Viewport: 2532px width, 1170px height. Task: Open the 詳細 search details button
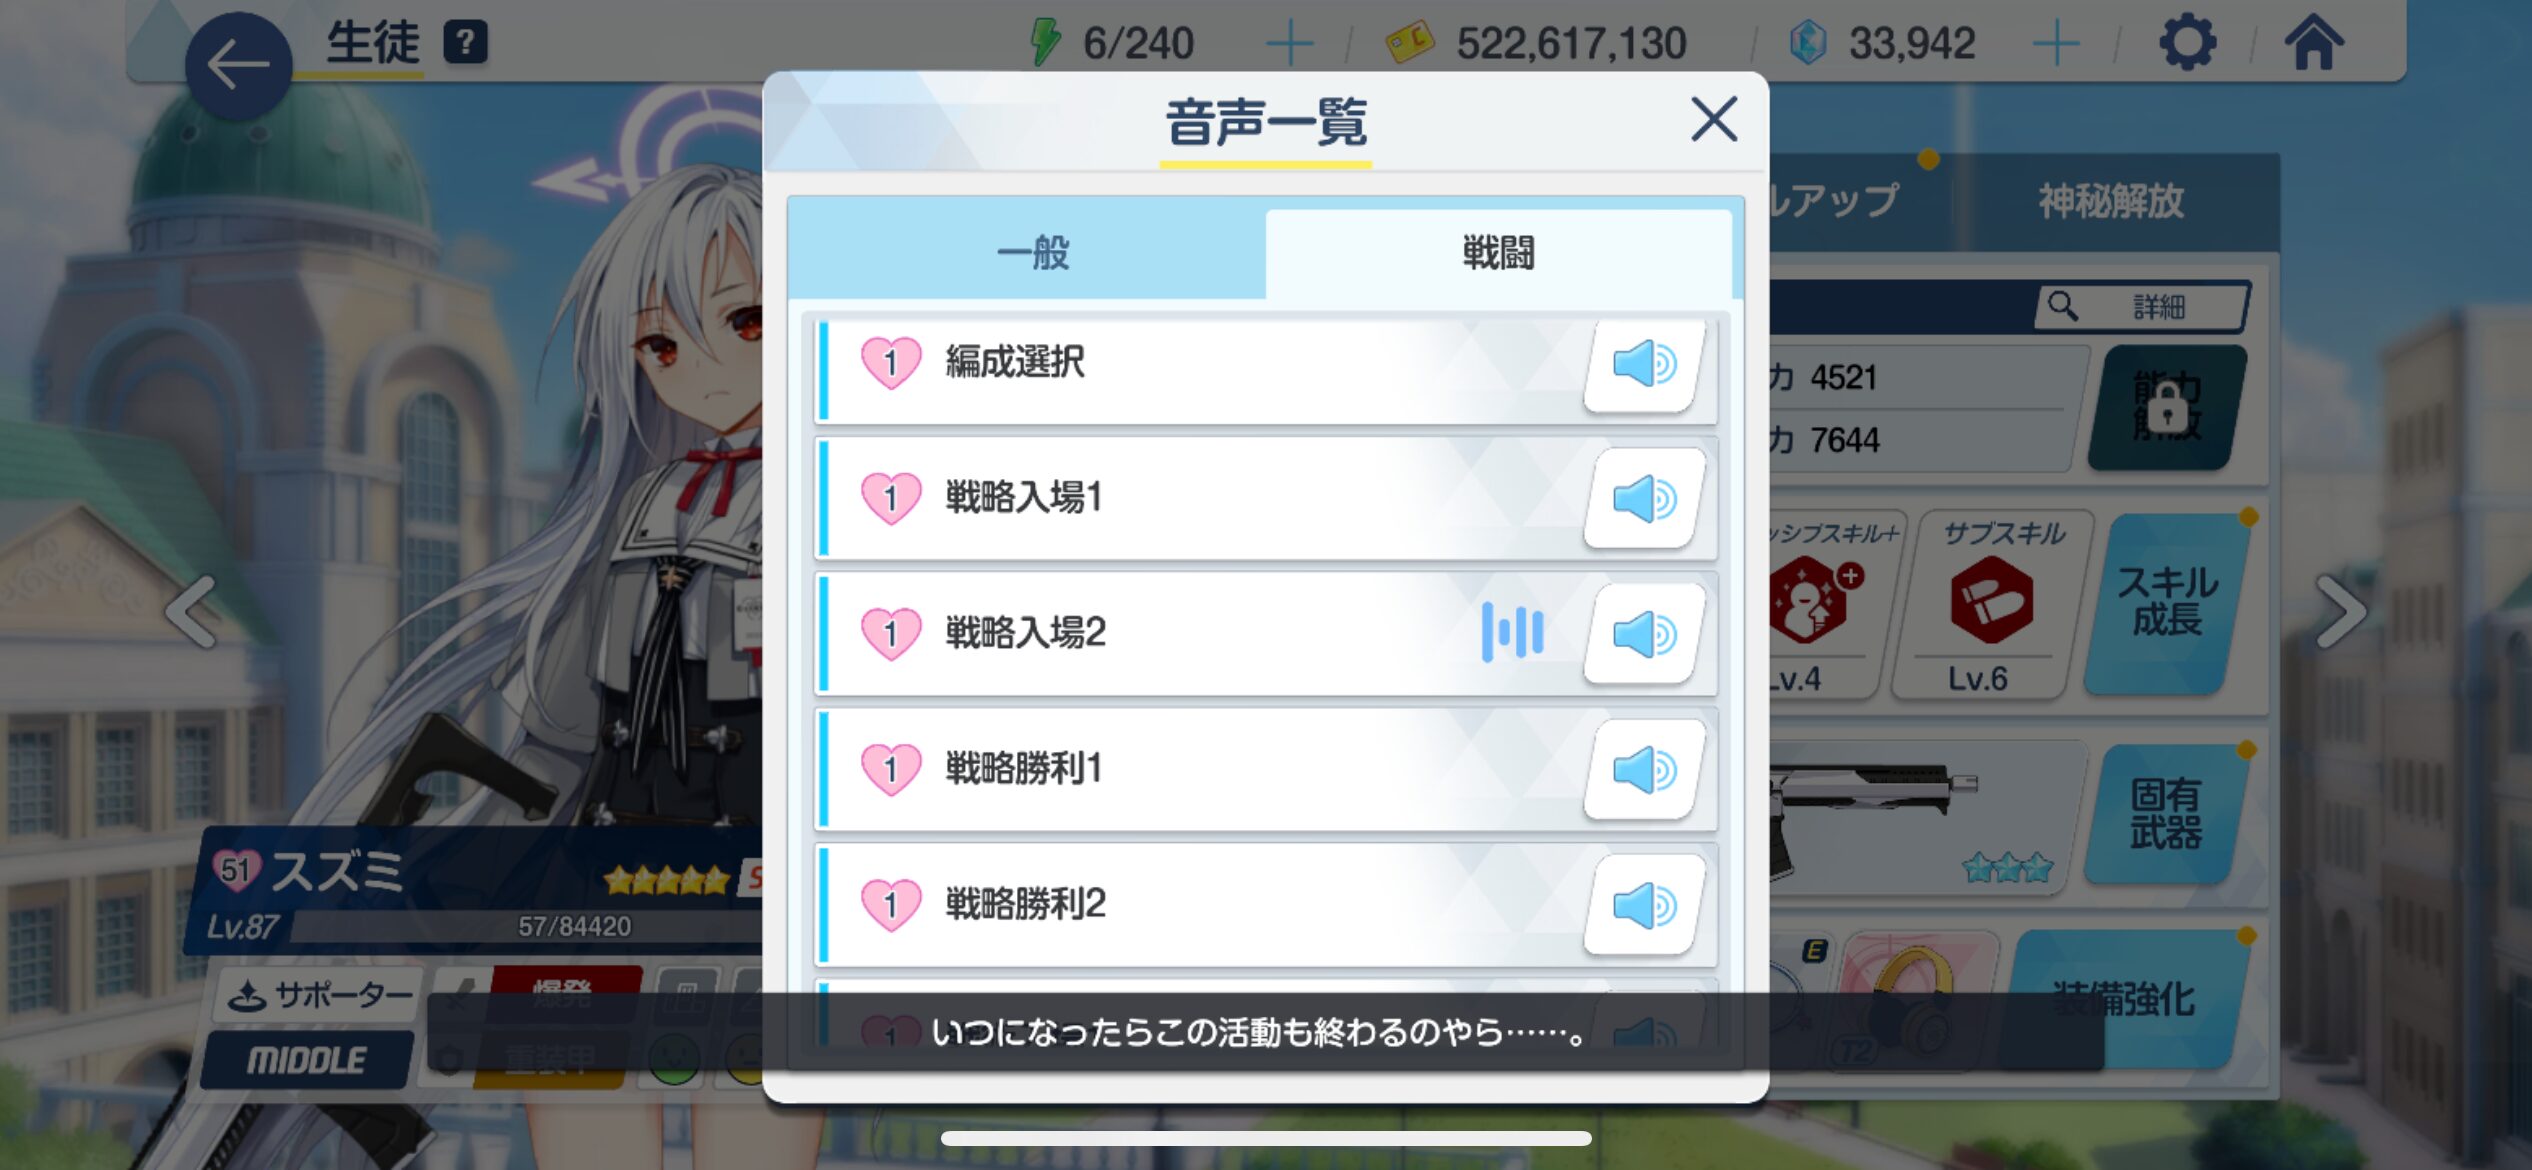pos(2142,306)
